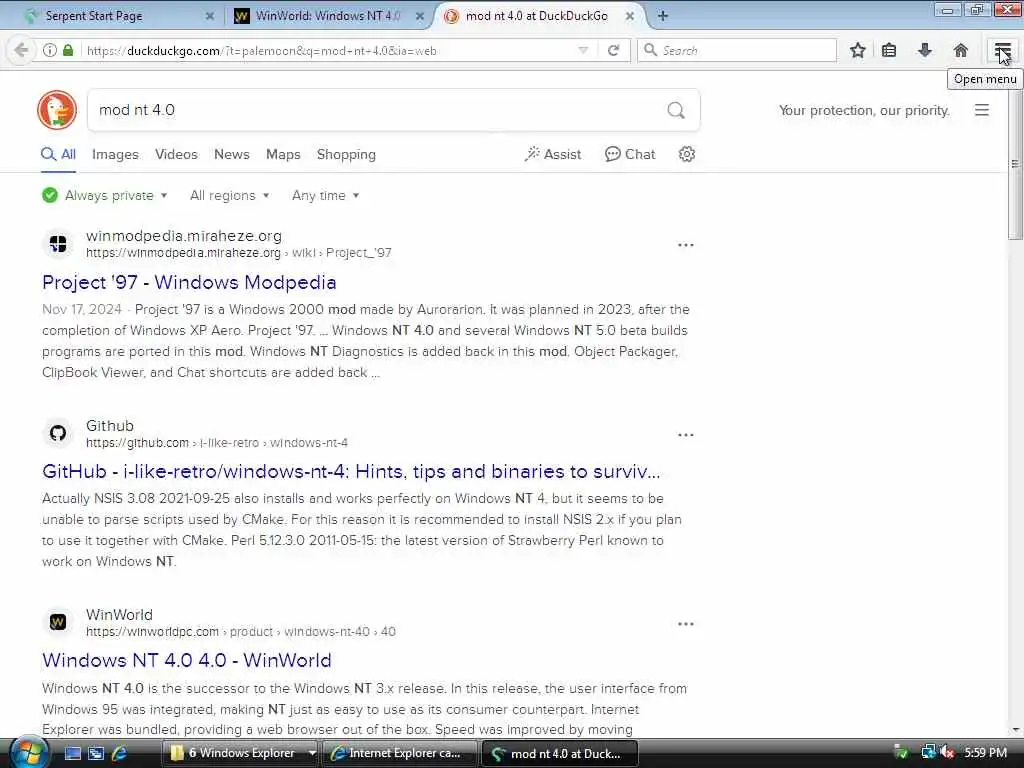
Task: Click the Windows Start orb
Action: pyautogui.click(x=28, y=752)
